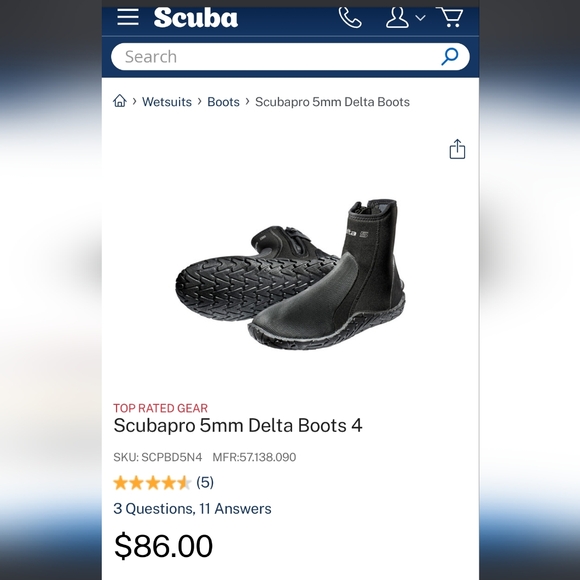Click the star rating
Screen dimensions: 580x580
pos(152,483)
